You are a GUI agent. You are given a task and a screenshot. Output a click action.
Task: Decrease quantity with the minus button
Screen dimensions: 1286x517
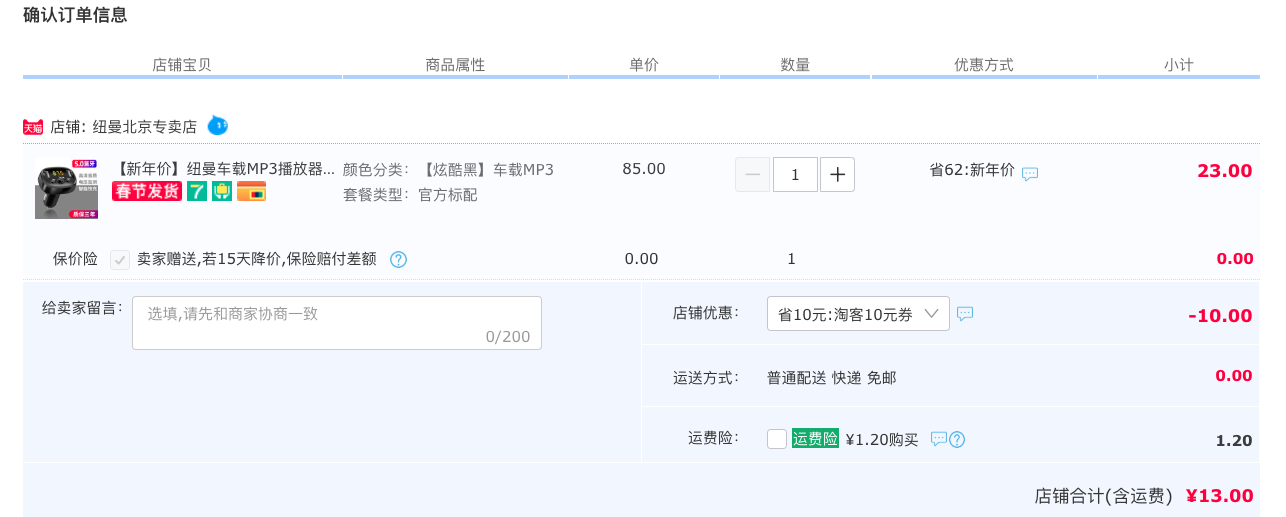[x=753, y=174]
